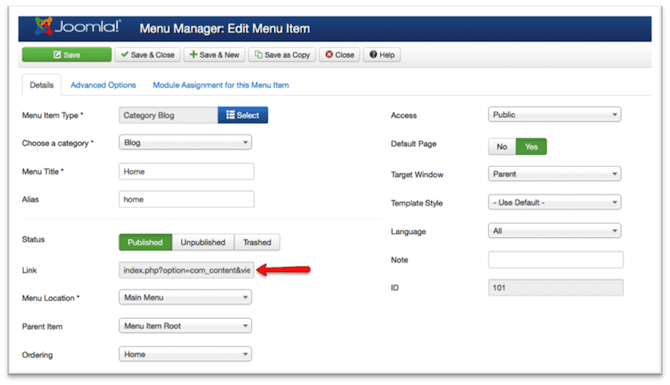Open the Target Window dropdown
The image size is (670, 385).
point(555,174)
